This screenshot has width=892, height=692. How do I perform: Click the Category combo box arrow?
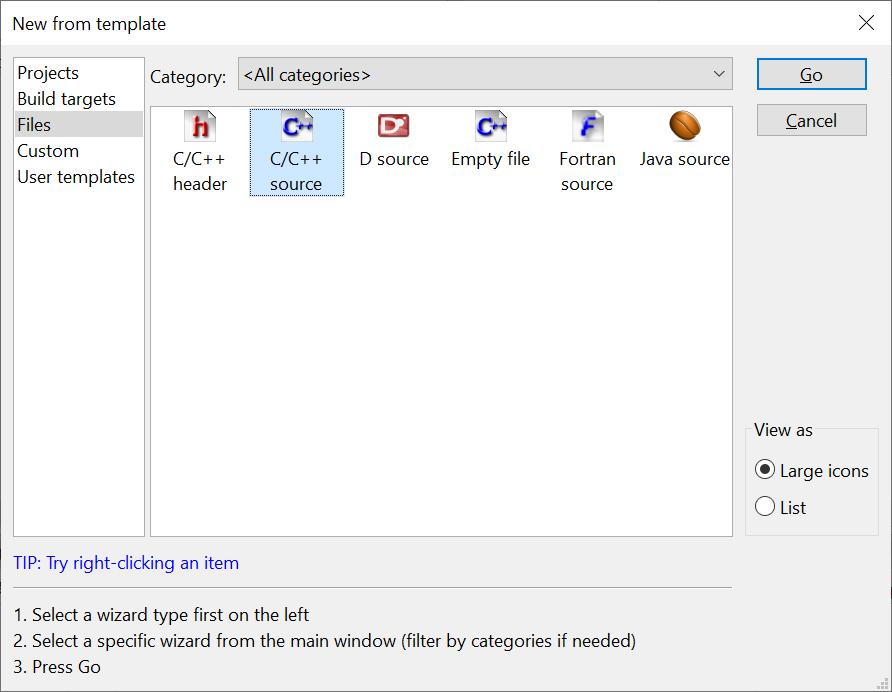(718, 75)
